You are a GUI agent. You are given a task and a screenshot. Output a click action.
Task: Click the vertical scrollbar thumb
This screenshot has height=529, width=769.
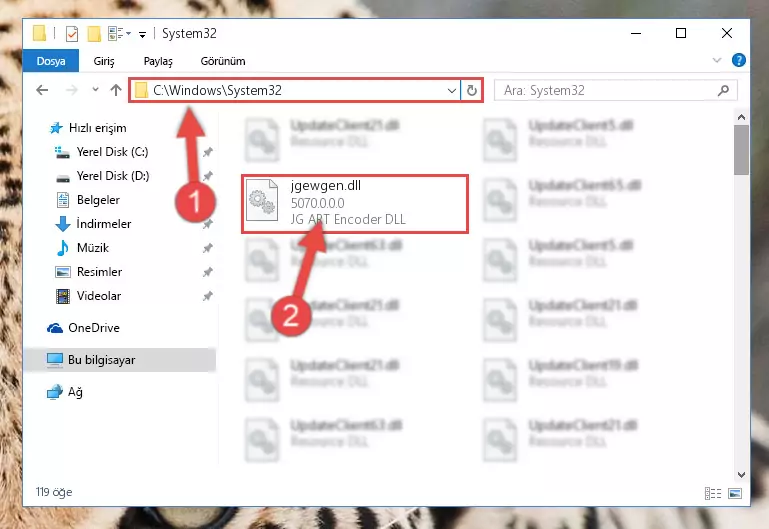pos(741,150)
